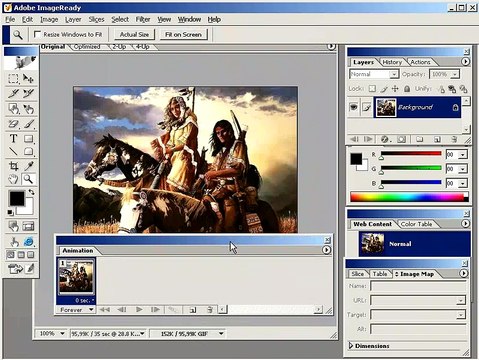The image size is (479, 360).
Task: Open Animation palette flyout menu arrow
Action: coord(326,250)
